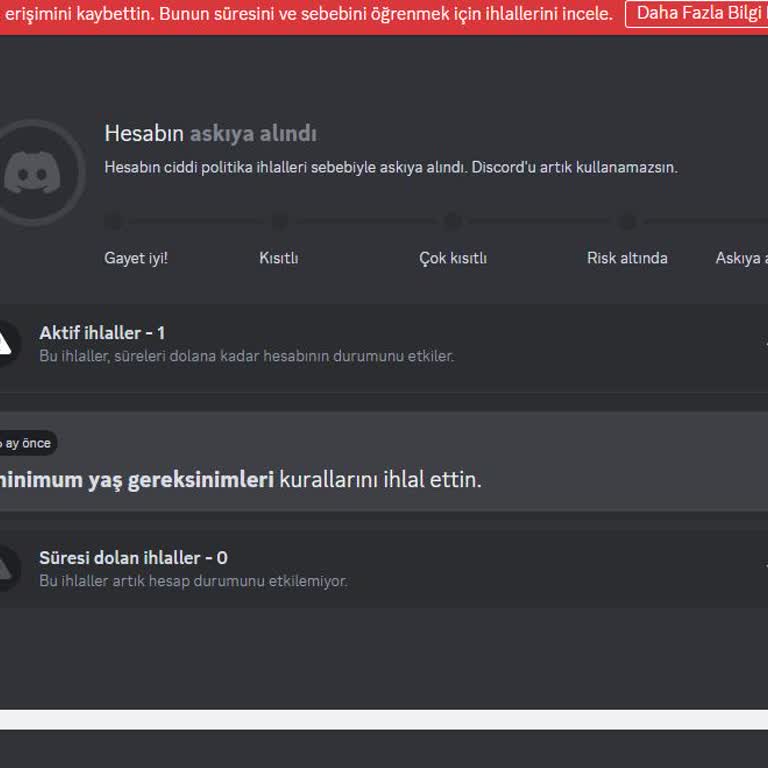This screenshot has height=768, width=768.
Task: Click the ay önce timestamp badge
Action: tap(27, 443)
